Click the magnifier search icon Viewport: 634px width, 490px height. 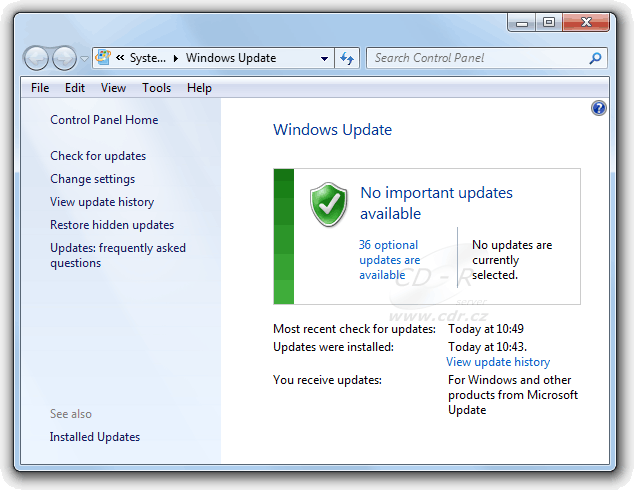(x=595, y=58)
